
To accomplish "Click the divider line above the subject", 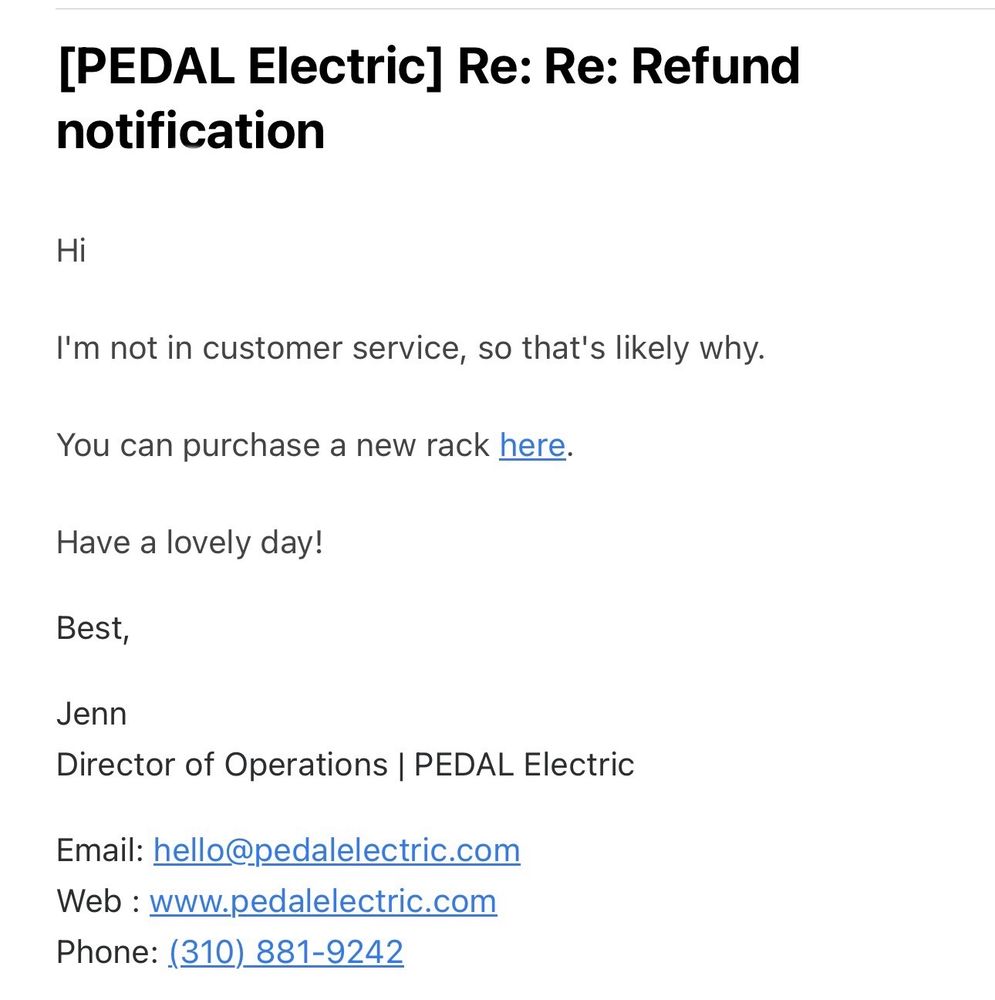I will click(525, 9).
